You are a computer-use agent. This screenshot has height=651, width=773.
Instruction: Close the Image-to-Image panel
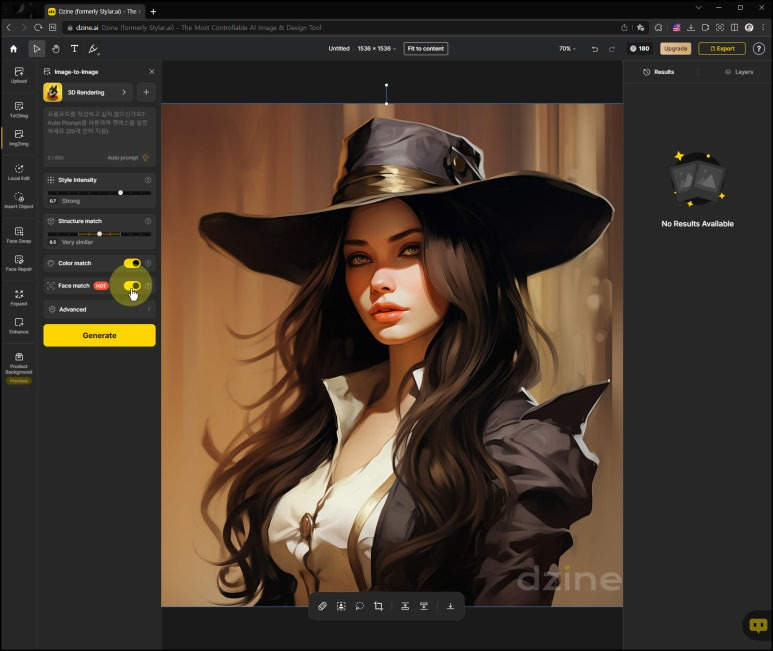point(152,72)
